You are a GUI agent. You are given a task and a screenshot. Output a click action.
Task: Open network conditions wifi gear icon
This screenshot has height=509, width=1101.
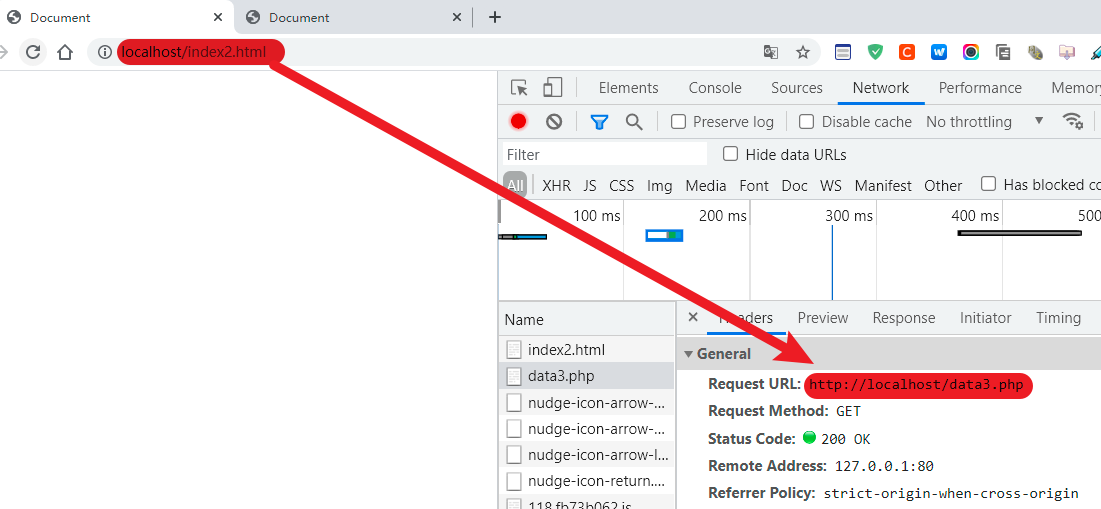(x=1073, y=121)
